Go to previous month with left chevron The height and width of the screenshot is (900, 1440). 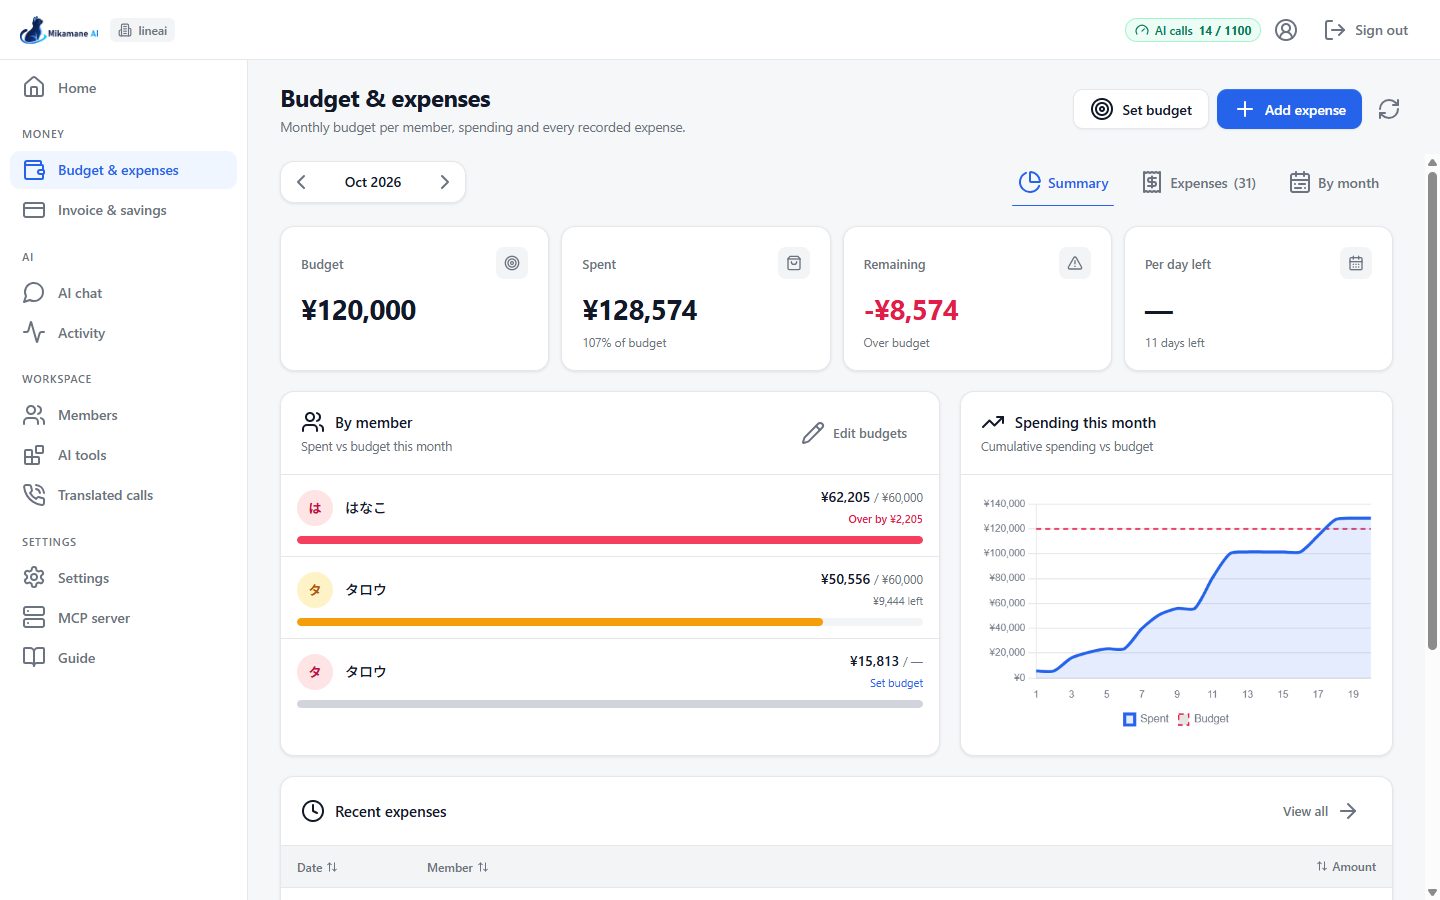301,182
